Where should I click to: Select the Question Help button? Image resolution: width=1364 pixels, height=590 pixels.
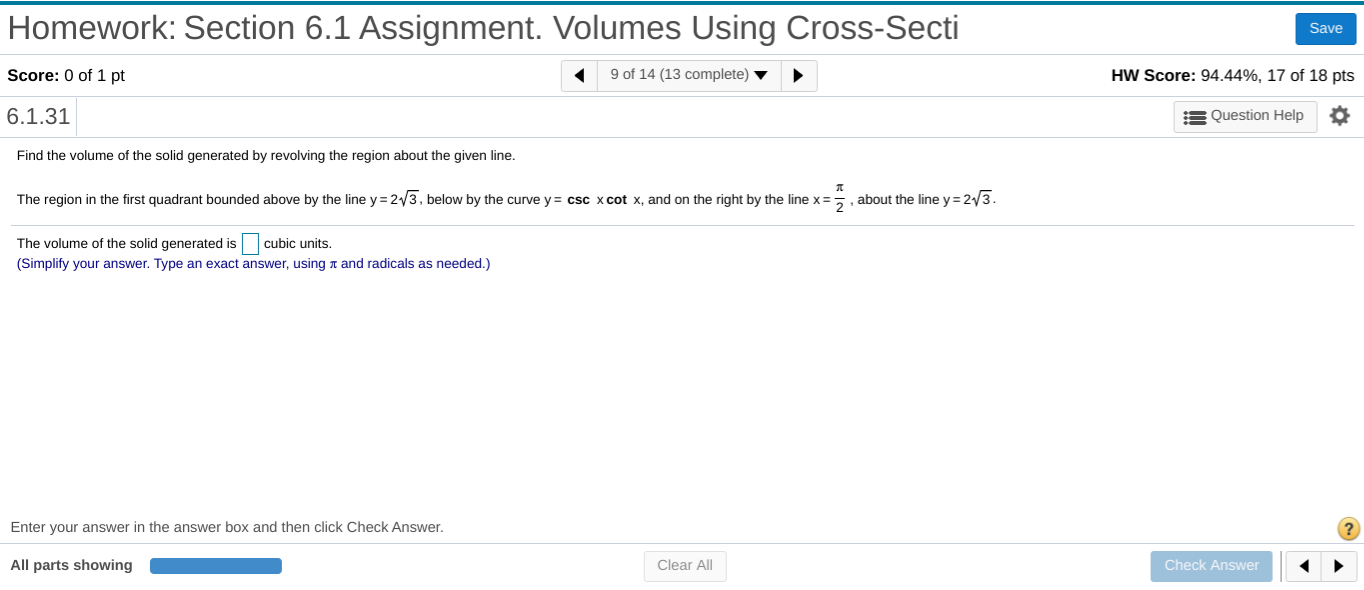[1245, 116]
